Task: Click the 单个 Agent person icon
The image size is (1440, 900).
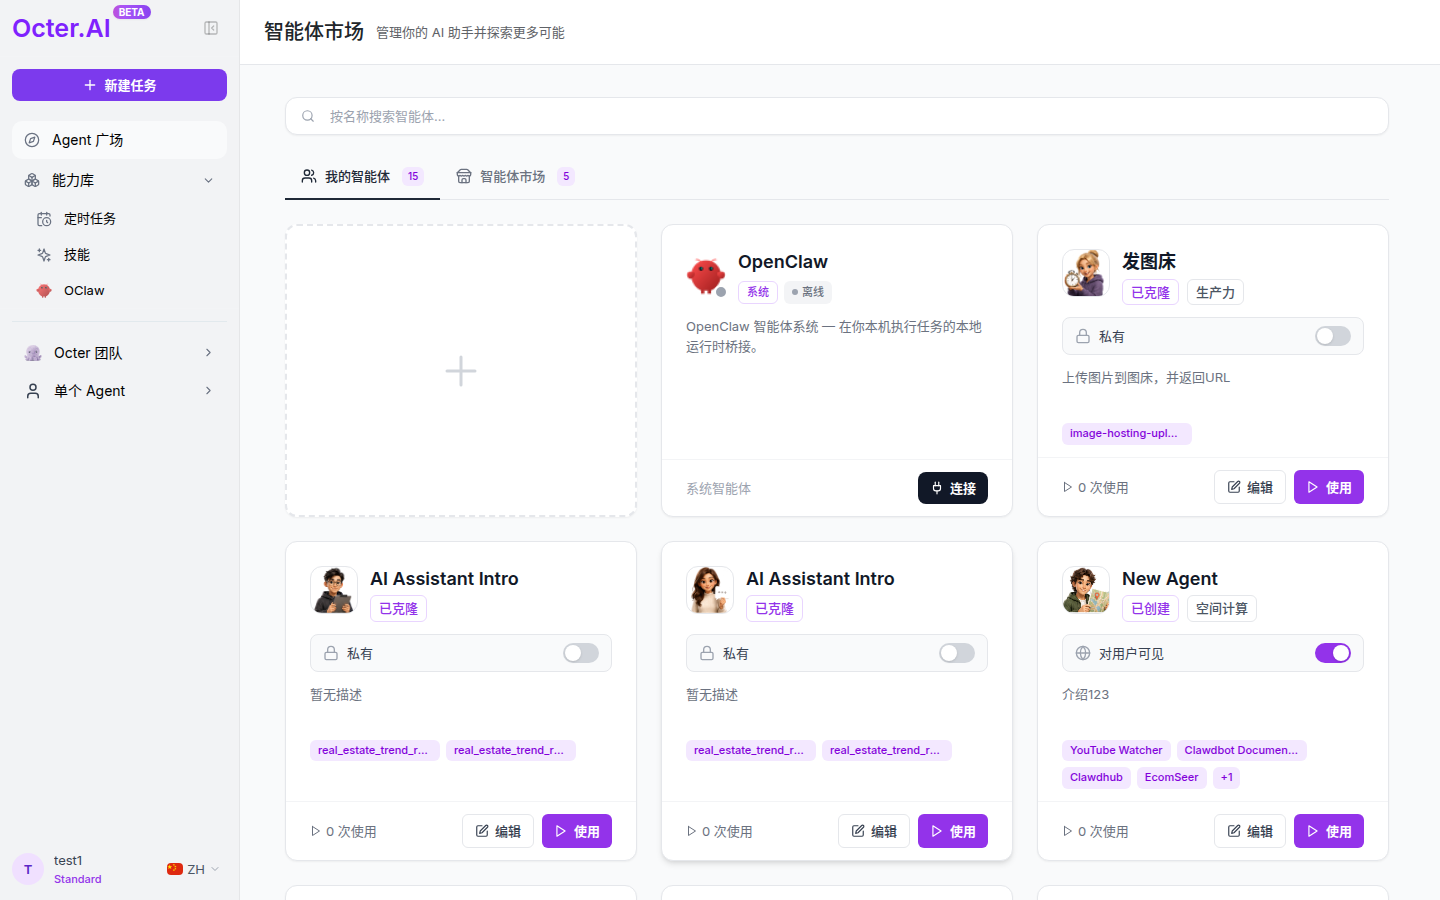Action: click(x=33, y=391)
